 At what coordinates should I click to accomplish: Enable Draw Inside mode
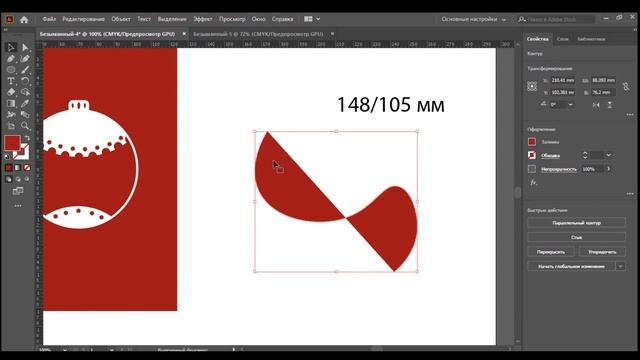27,179
